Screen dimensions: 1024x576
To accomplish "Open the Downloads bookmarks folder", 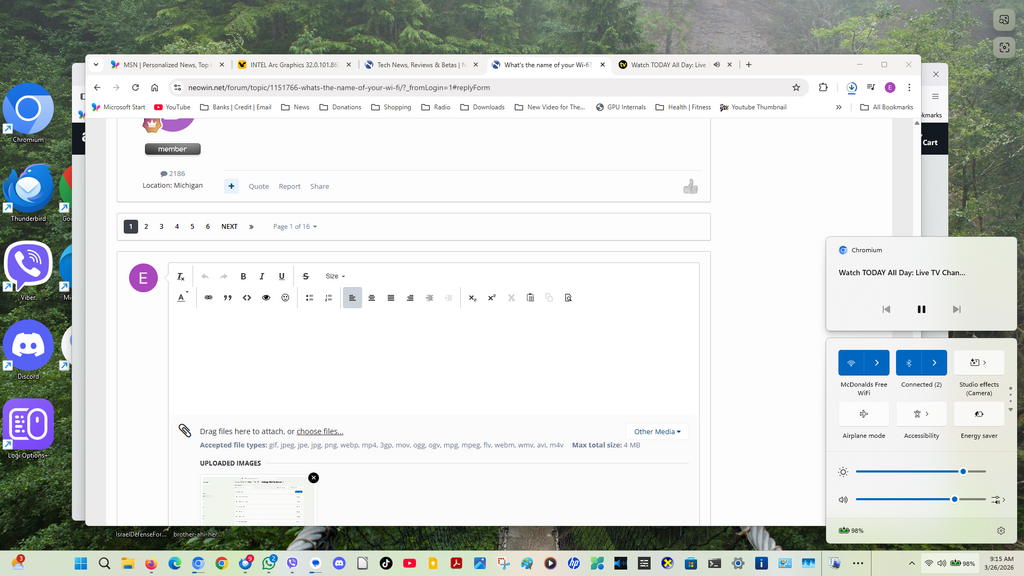I will click(x=482, y=107).
